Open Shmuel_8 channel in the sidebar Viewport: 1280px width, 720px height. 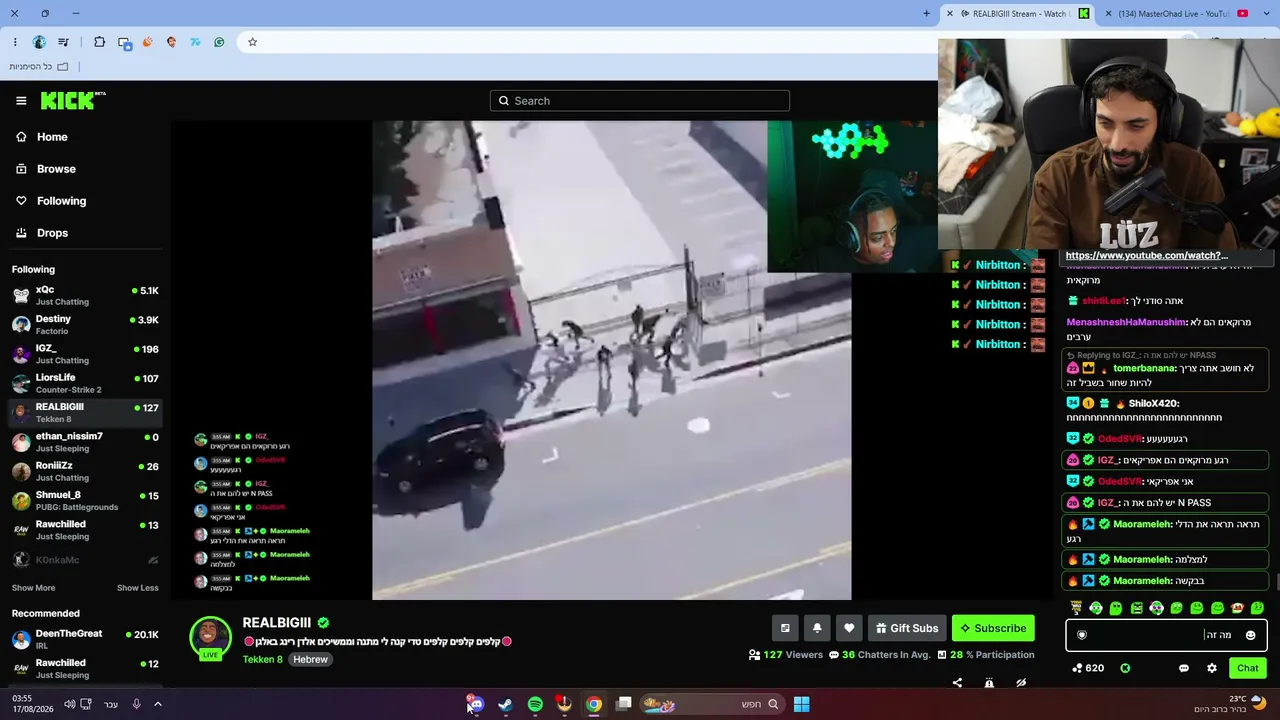85,500
